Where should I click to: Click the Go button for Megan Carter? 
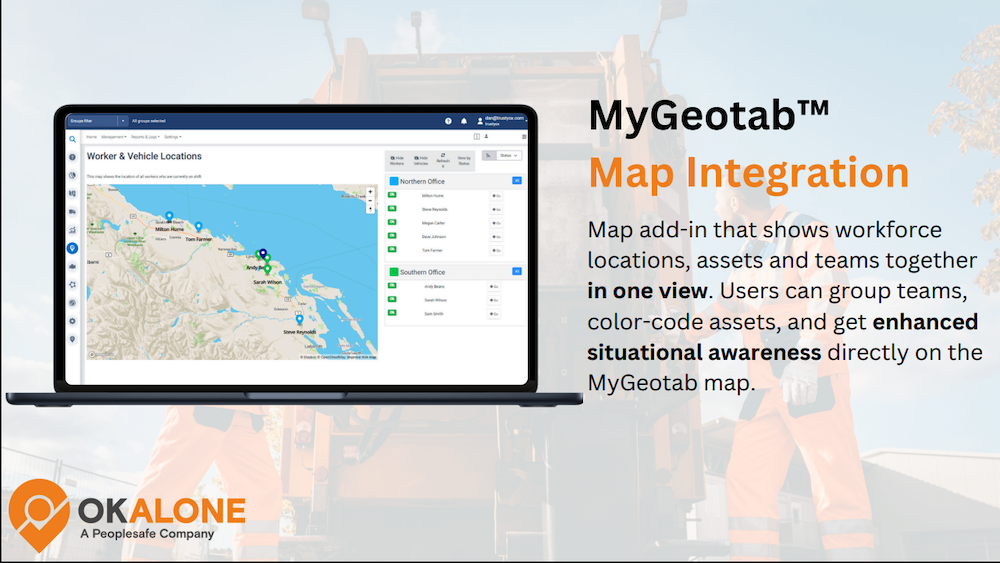point(496,224)
